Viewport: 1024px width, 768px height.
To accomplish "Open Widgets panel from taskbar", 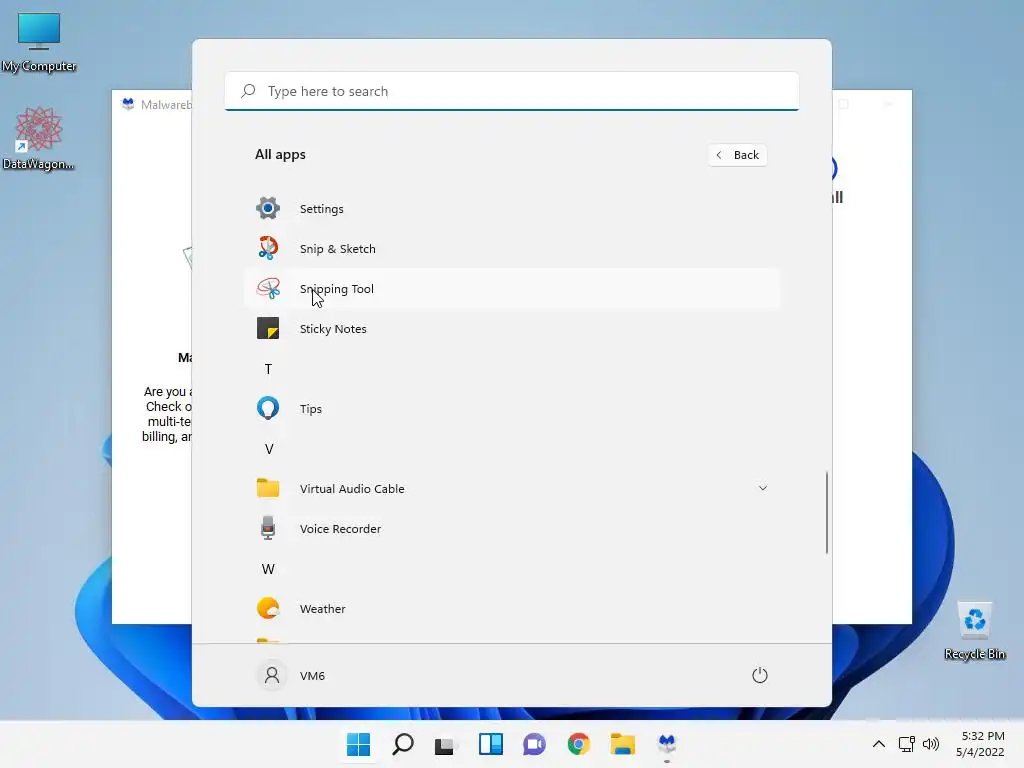I will [490, 744].
